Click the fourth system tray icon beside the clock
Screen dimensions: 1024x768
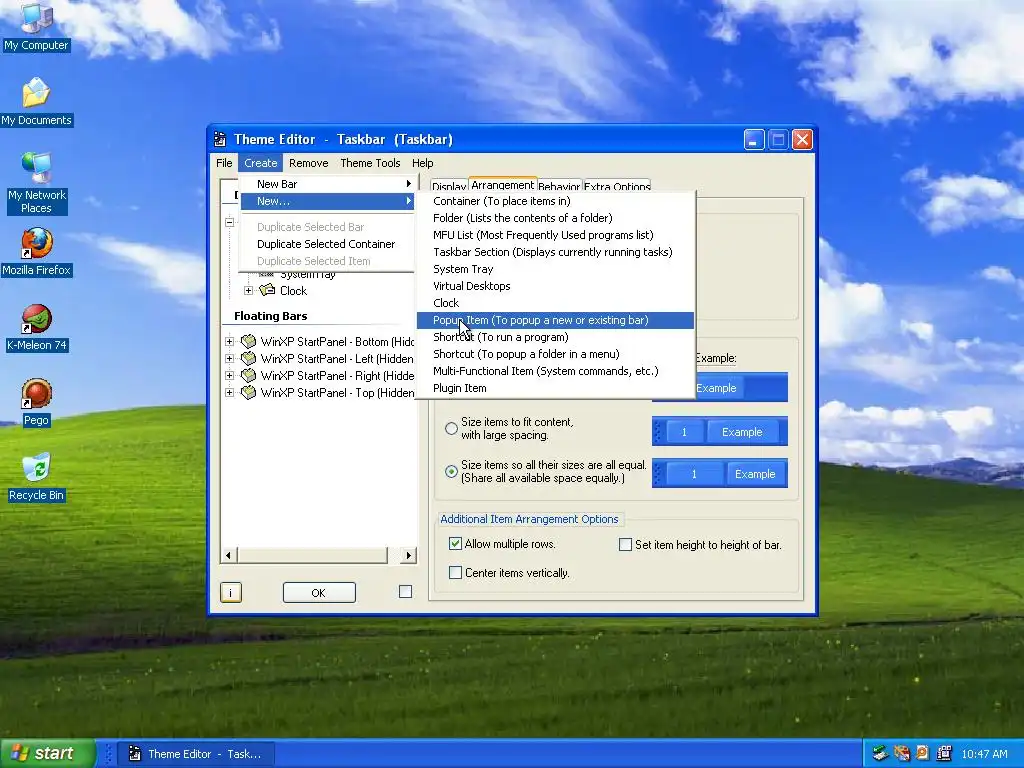944,754
